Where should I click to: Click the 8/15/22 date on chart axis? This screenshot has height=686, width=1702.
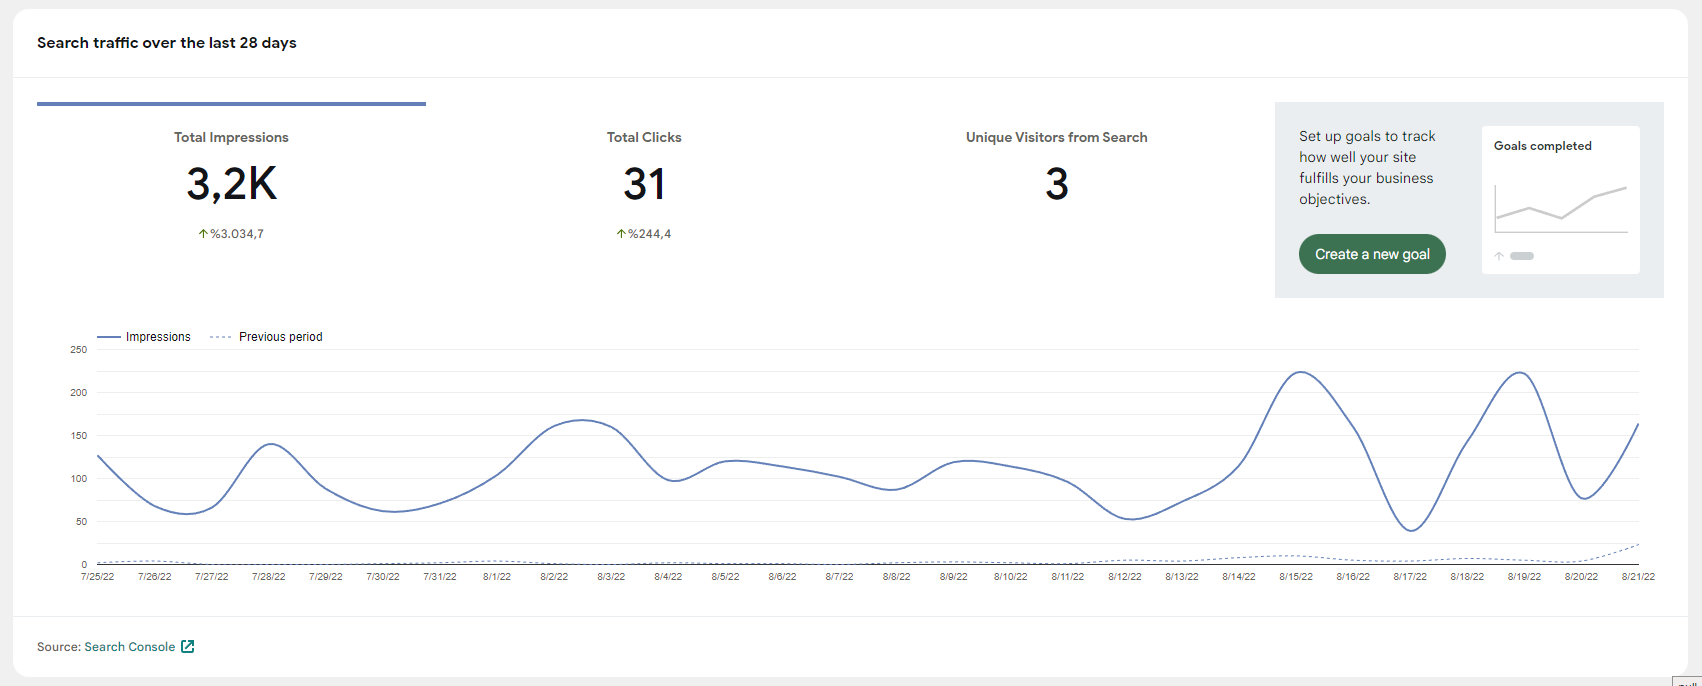coord(1296,577)
